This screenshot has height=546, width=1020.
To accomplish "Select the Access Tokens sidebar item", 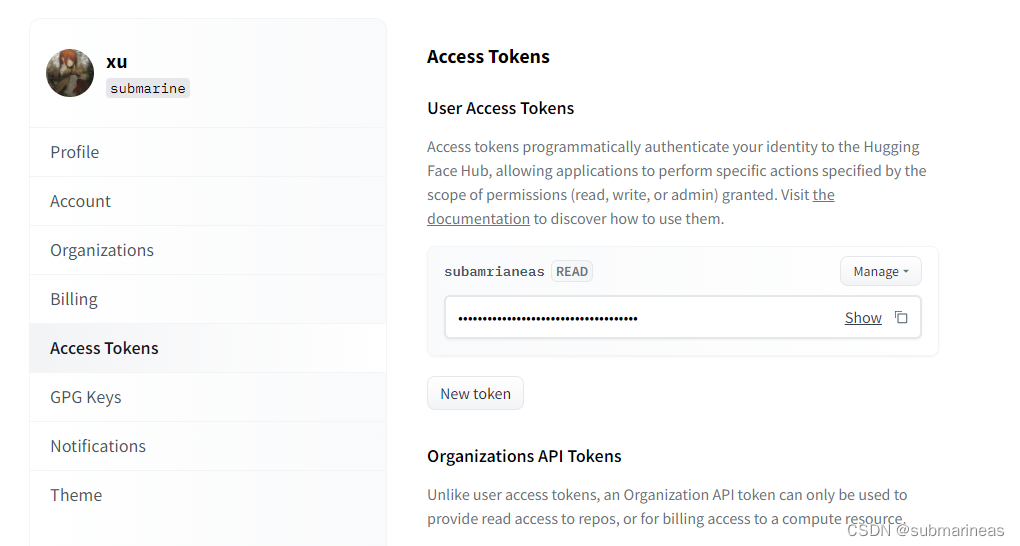I will pos(104,348).
